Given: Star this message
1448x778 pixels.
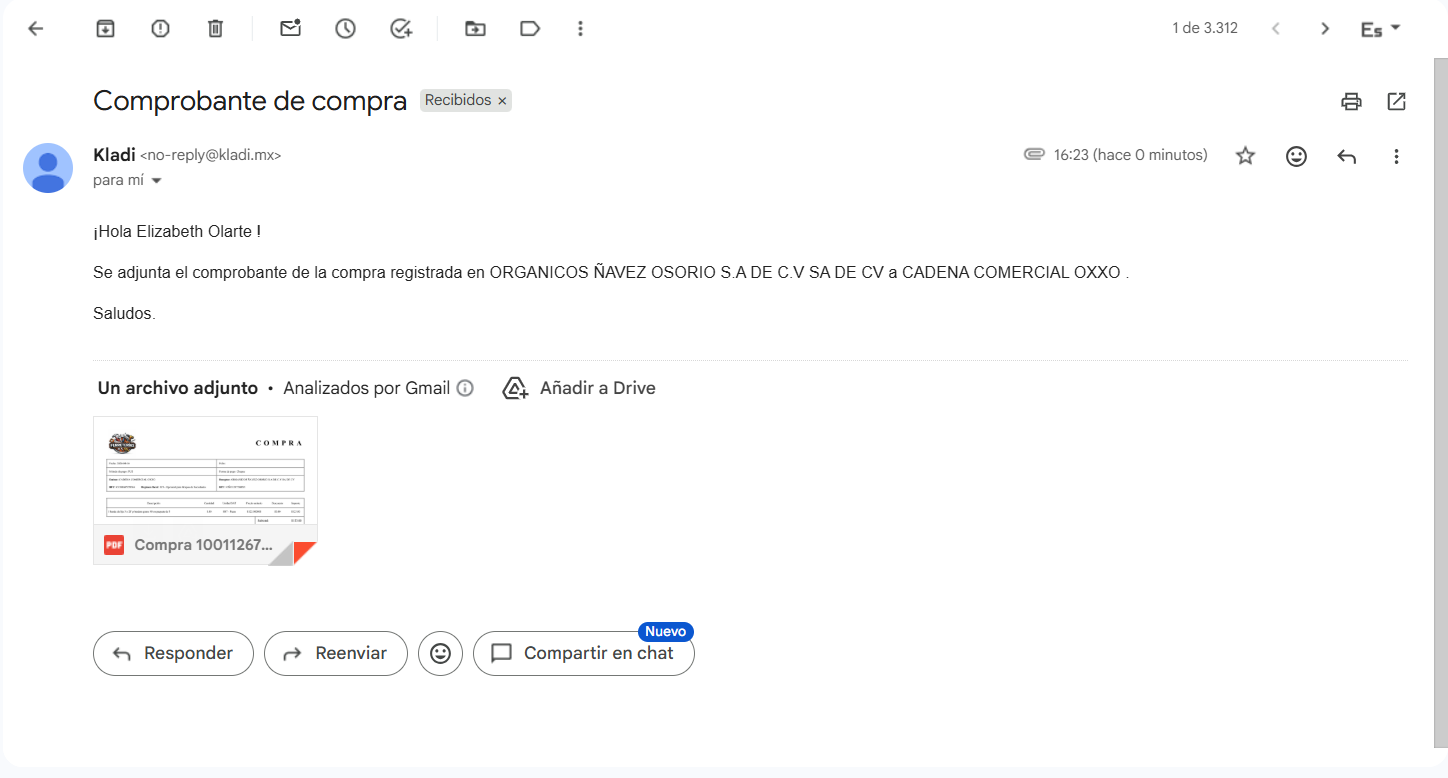Looking at the screenshot, I should 1245,156.
